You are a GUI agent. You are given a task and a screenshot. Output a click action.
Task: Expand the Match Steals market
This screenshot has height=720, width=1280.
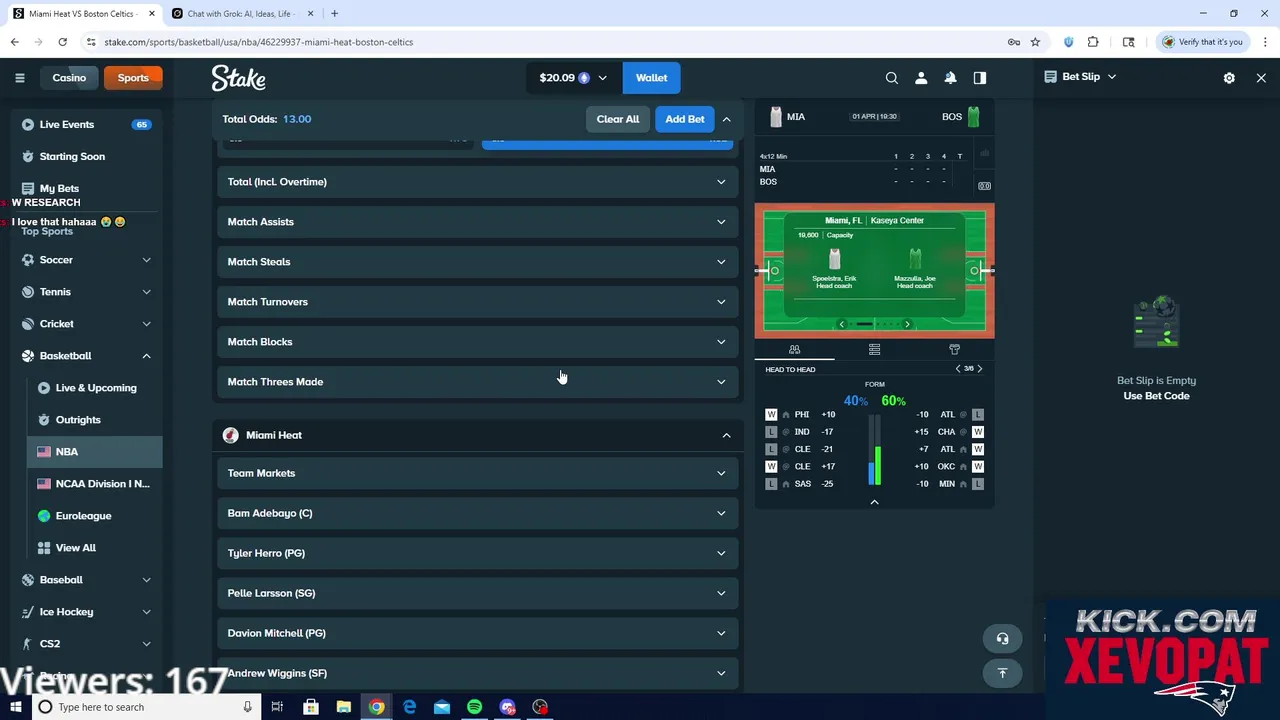coord(477,262)
